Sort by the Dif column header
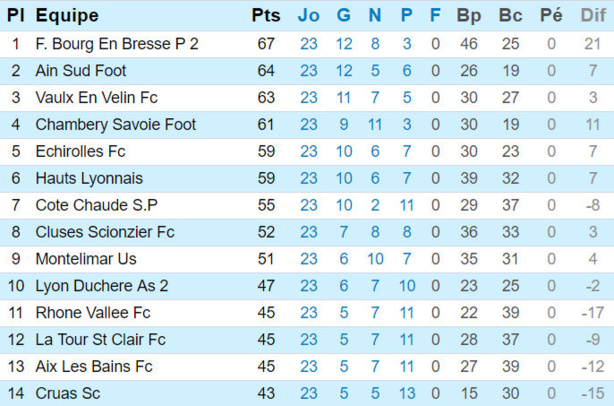The image size is (614, 406). pyautogui.click(x=593, y=16)
